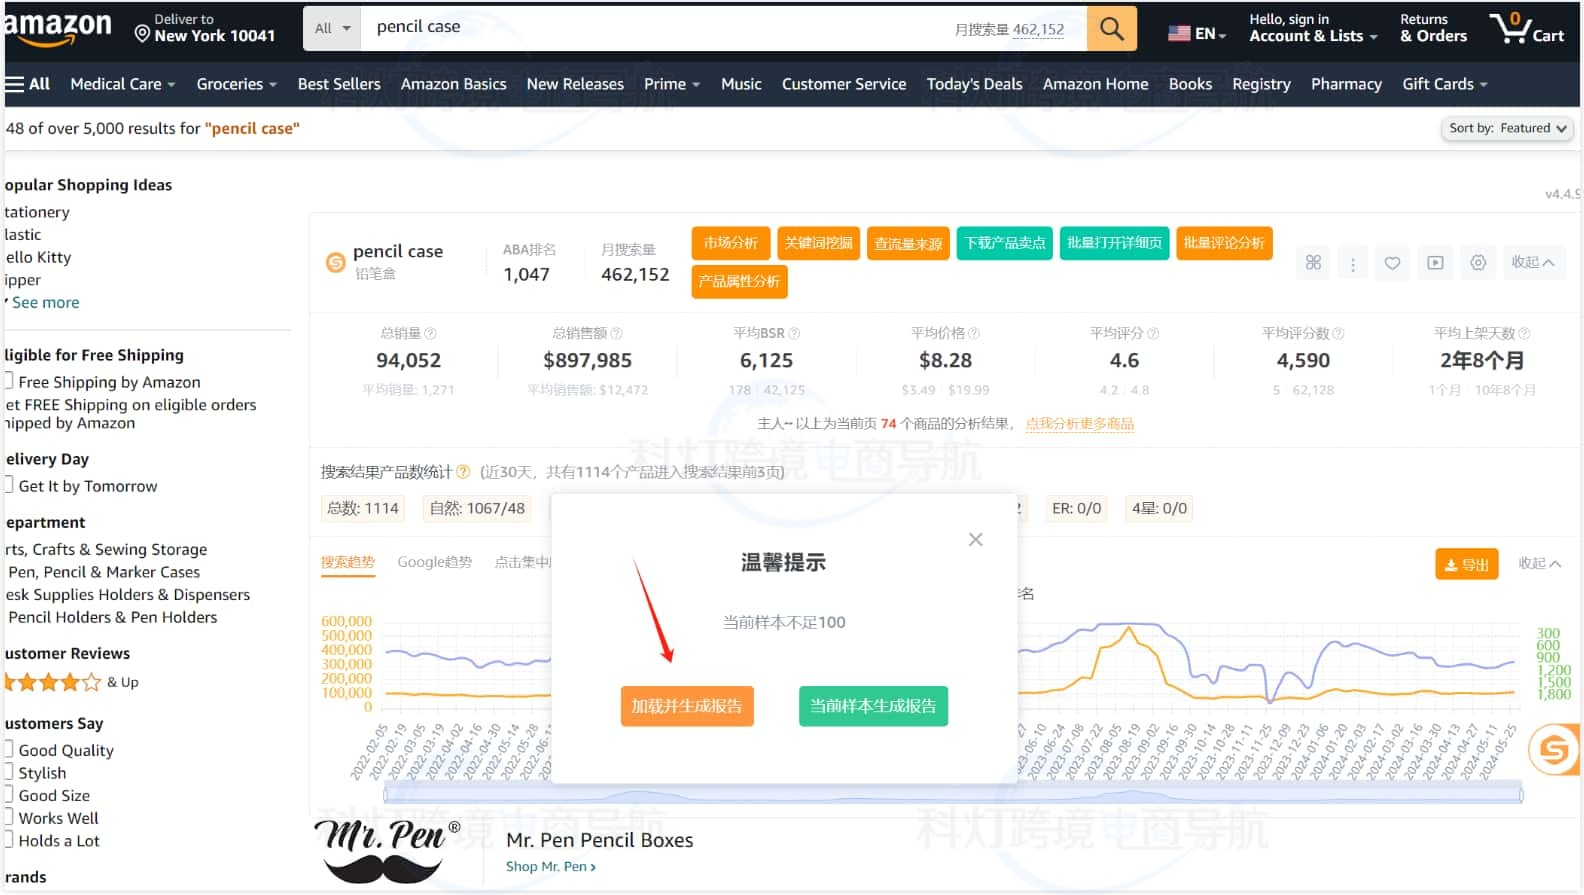
Task: Open New Releases
Action: [x=575, y=84]
